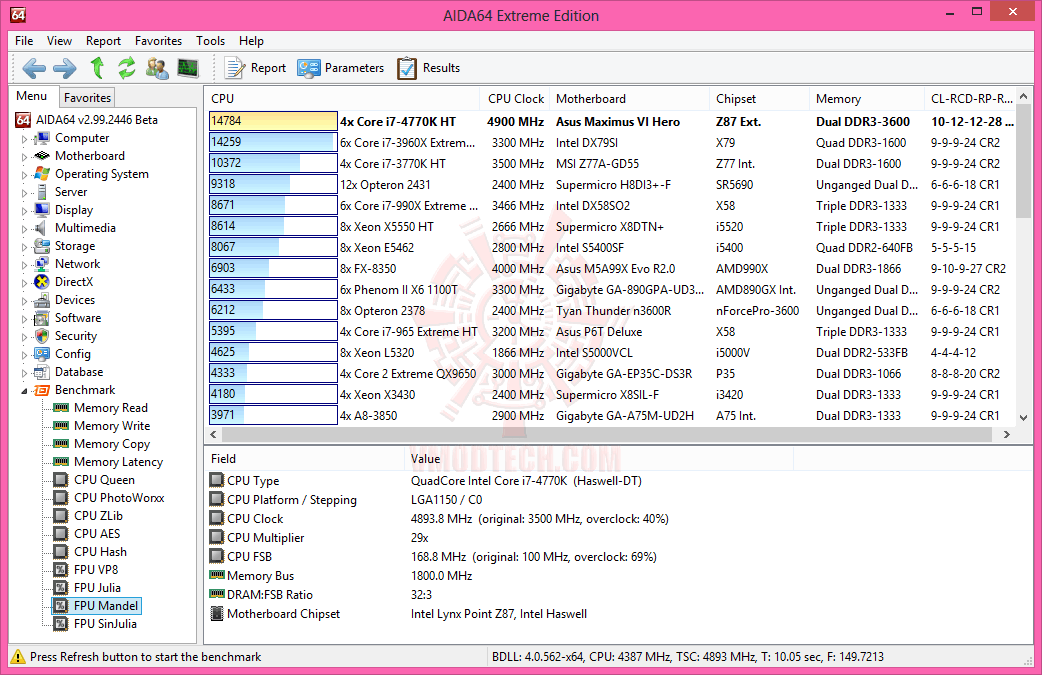Screen dimensions: 1042x675
Task: Open the Favorites menu in menu bar
Action: [x=158, y=41]
